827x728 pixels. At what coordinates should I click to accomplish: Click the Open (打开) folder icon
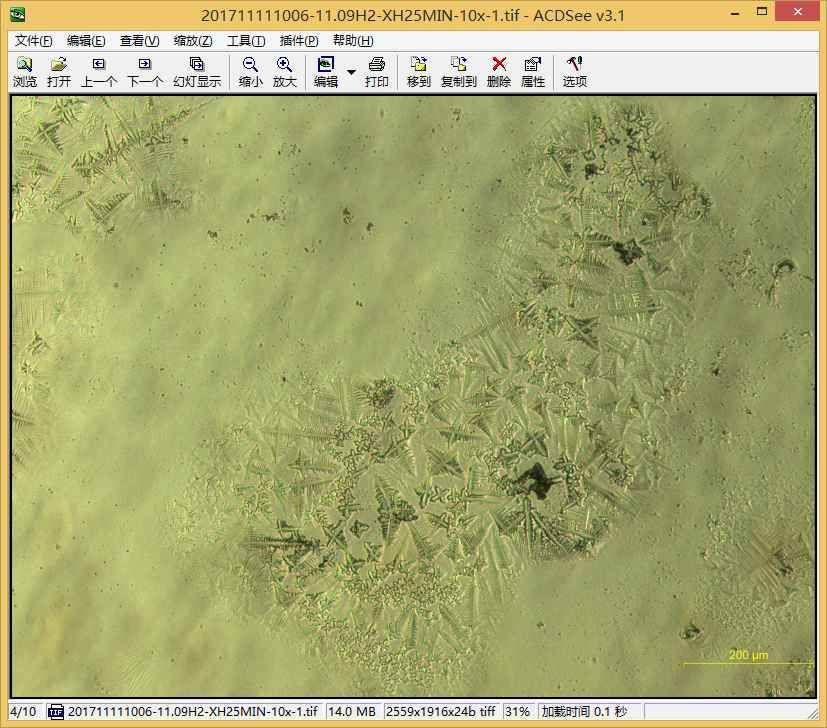click(59, 72)
